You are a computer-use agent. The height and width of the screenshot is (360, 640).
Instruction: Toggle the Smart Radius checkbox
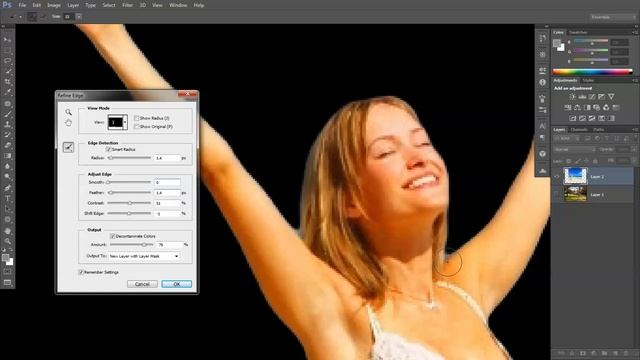point(109,149)
